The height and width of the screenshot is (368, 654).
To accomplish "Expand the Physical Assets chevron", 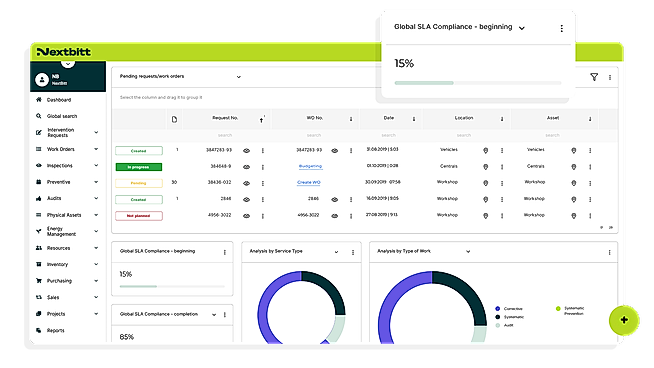I will (x=96, y=215).
